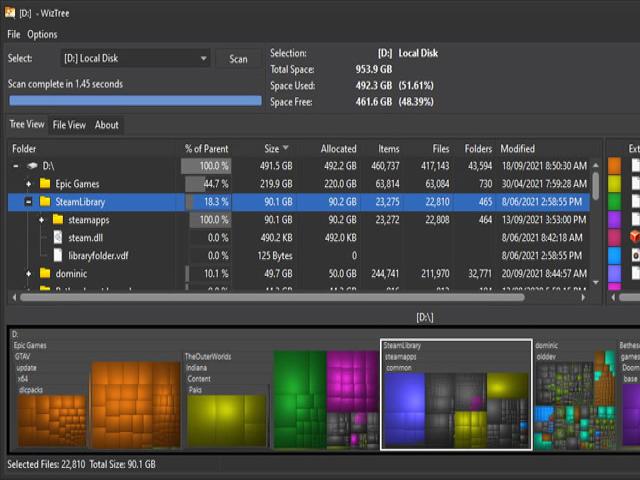Select the libraryfolder.vdf entry
This screenshot has width=640, height=480.
click(x=98, y=256)
